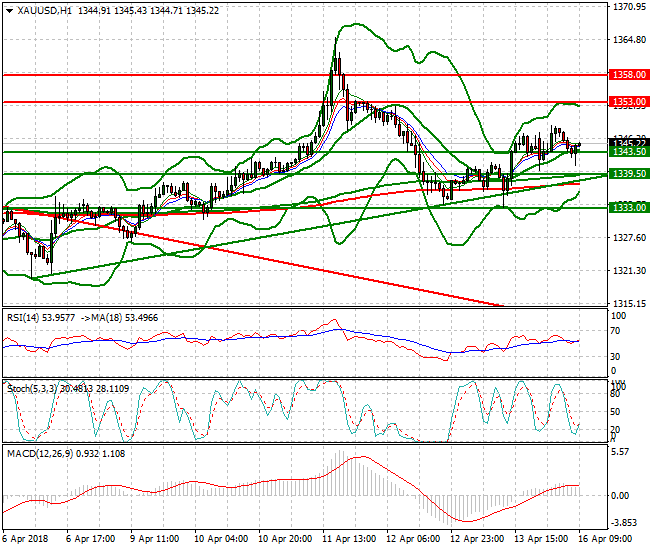Click the MACD -3.853 scale value
Image resolution: width=650 pixels, height=550 pixels.
click(x=624, y=523)
